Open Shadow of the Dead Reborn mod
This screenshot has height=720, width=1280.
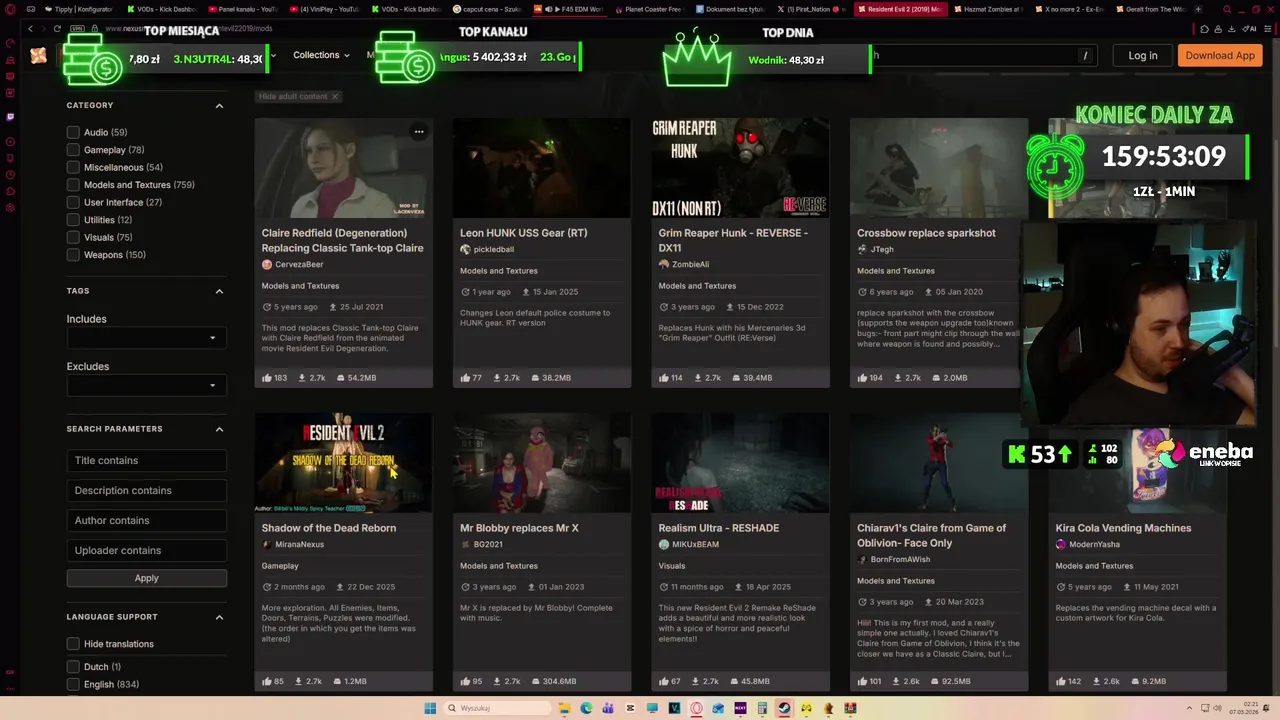pos(329,528)
